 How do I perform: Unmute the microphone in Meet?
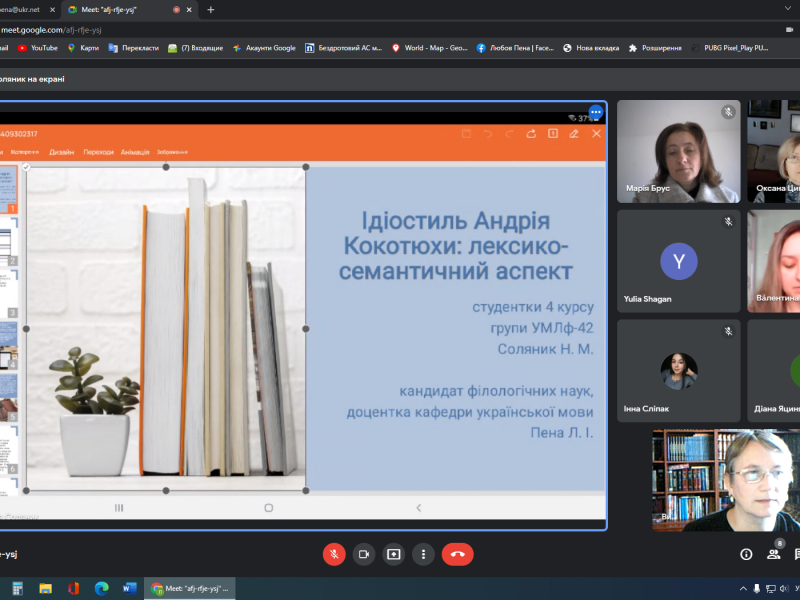click(333, 554)
